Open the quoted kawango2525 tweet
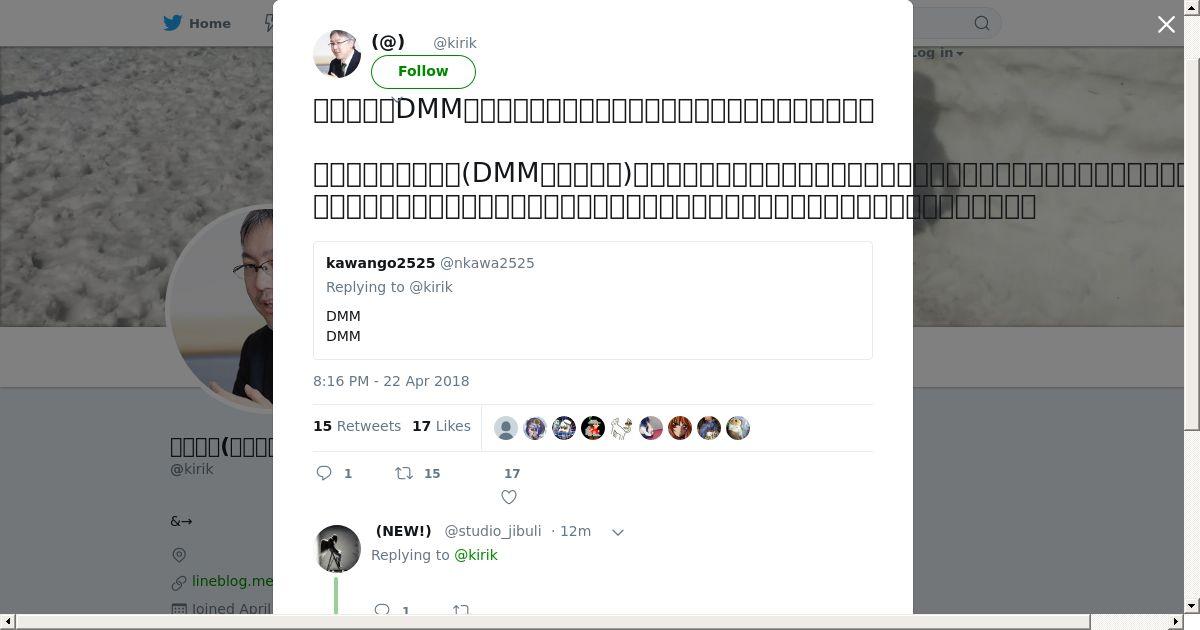Image resolution: width=1200 pixels, height=630 pixels. (593, 300)
